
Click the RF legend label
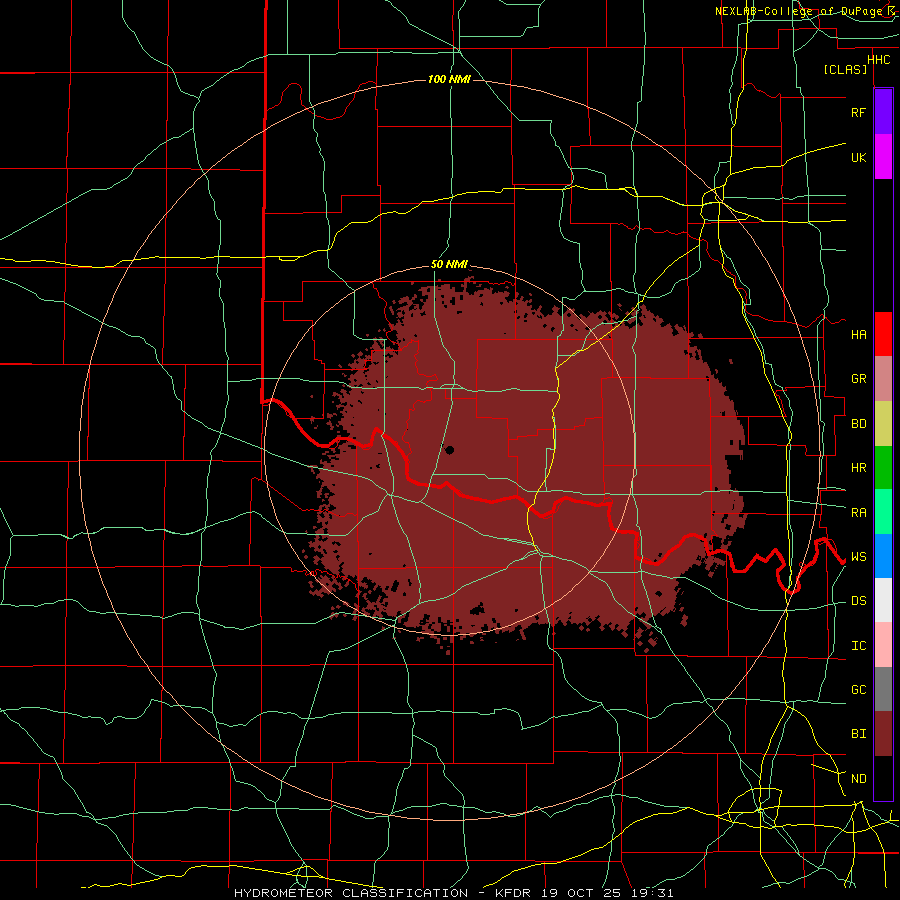858,112
